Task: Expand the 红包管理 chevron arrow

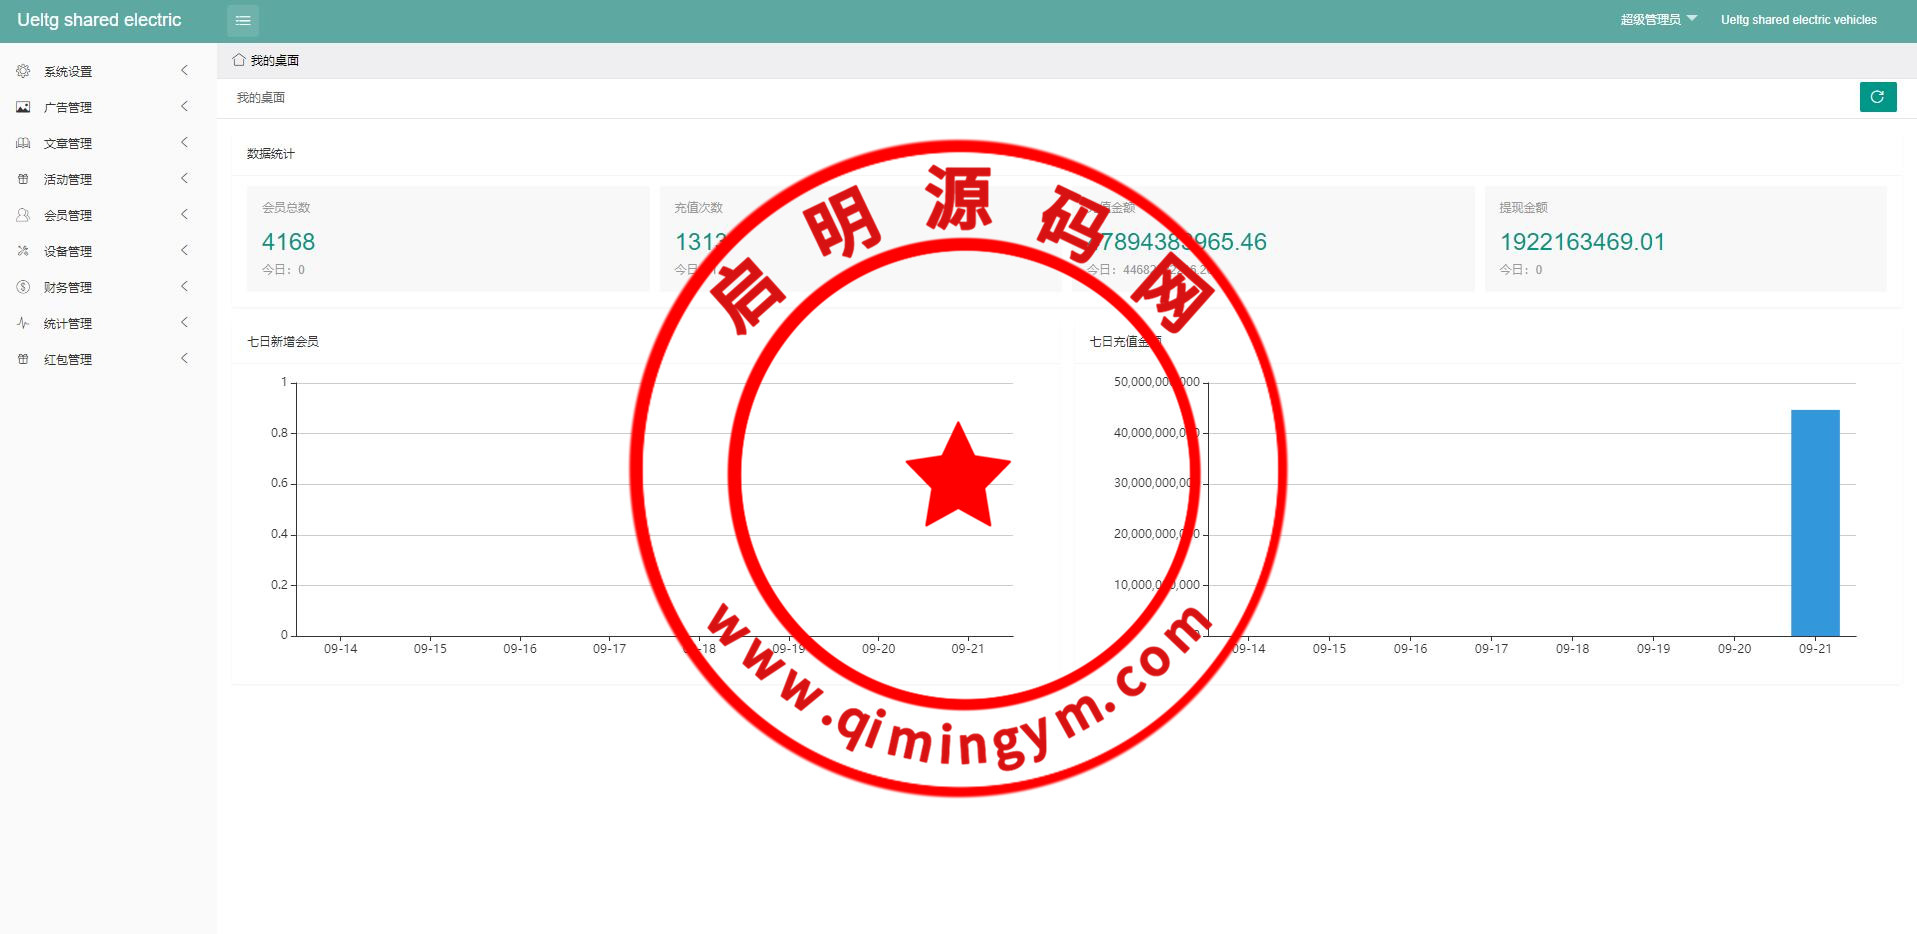Action: click(184, 359)
